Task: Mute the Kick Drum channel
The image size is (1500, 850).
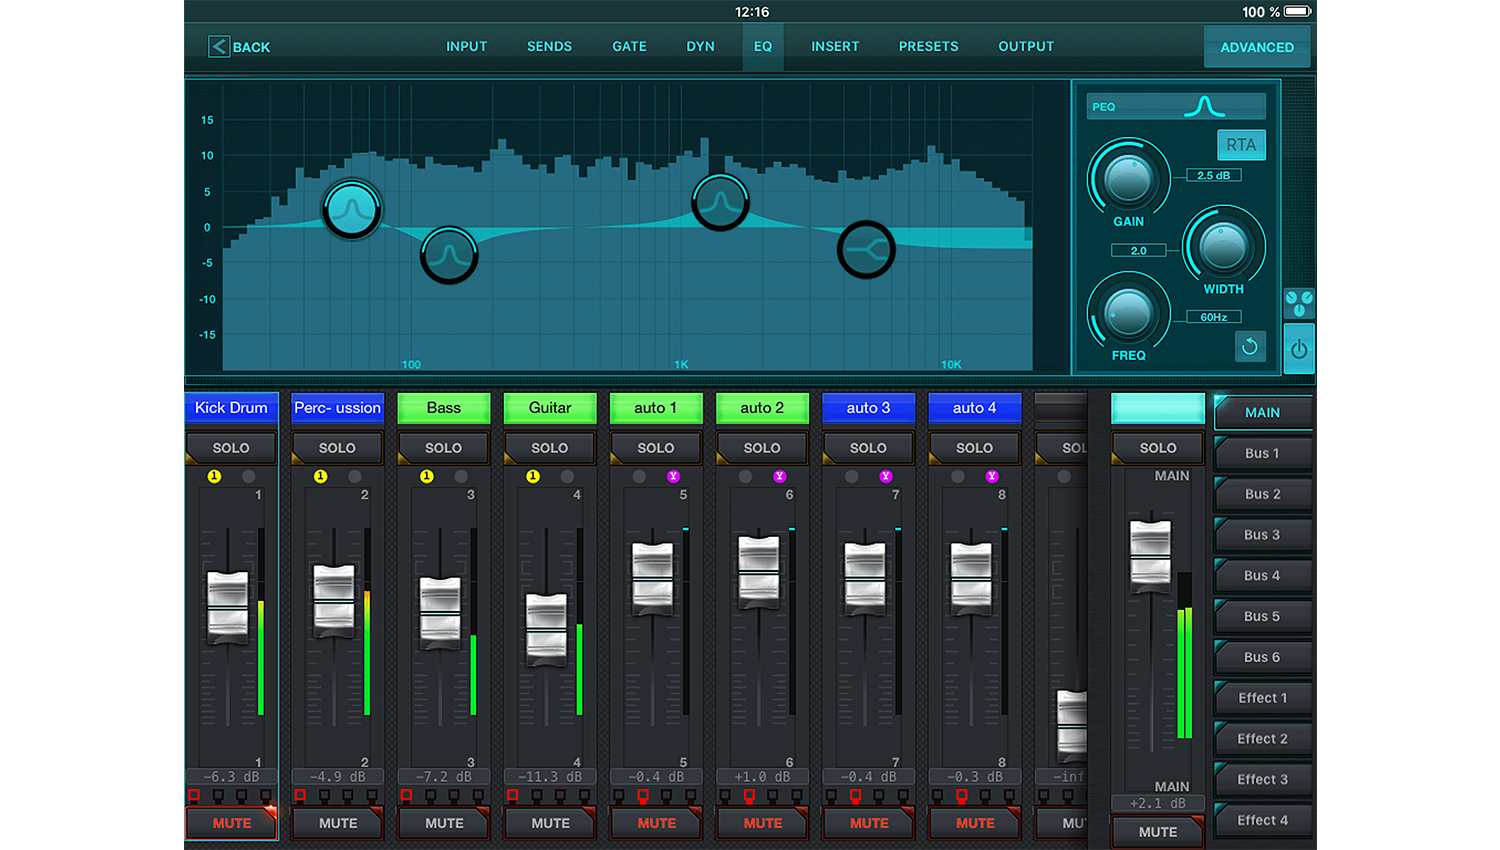Action: point(231,823)
